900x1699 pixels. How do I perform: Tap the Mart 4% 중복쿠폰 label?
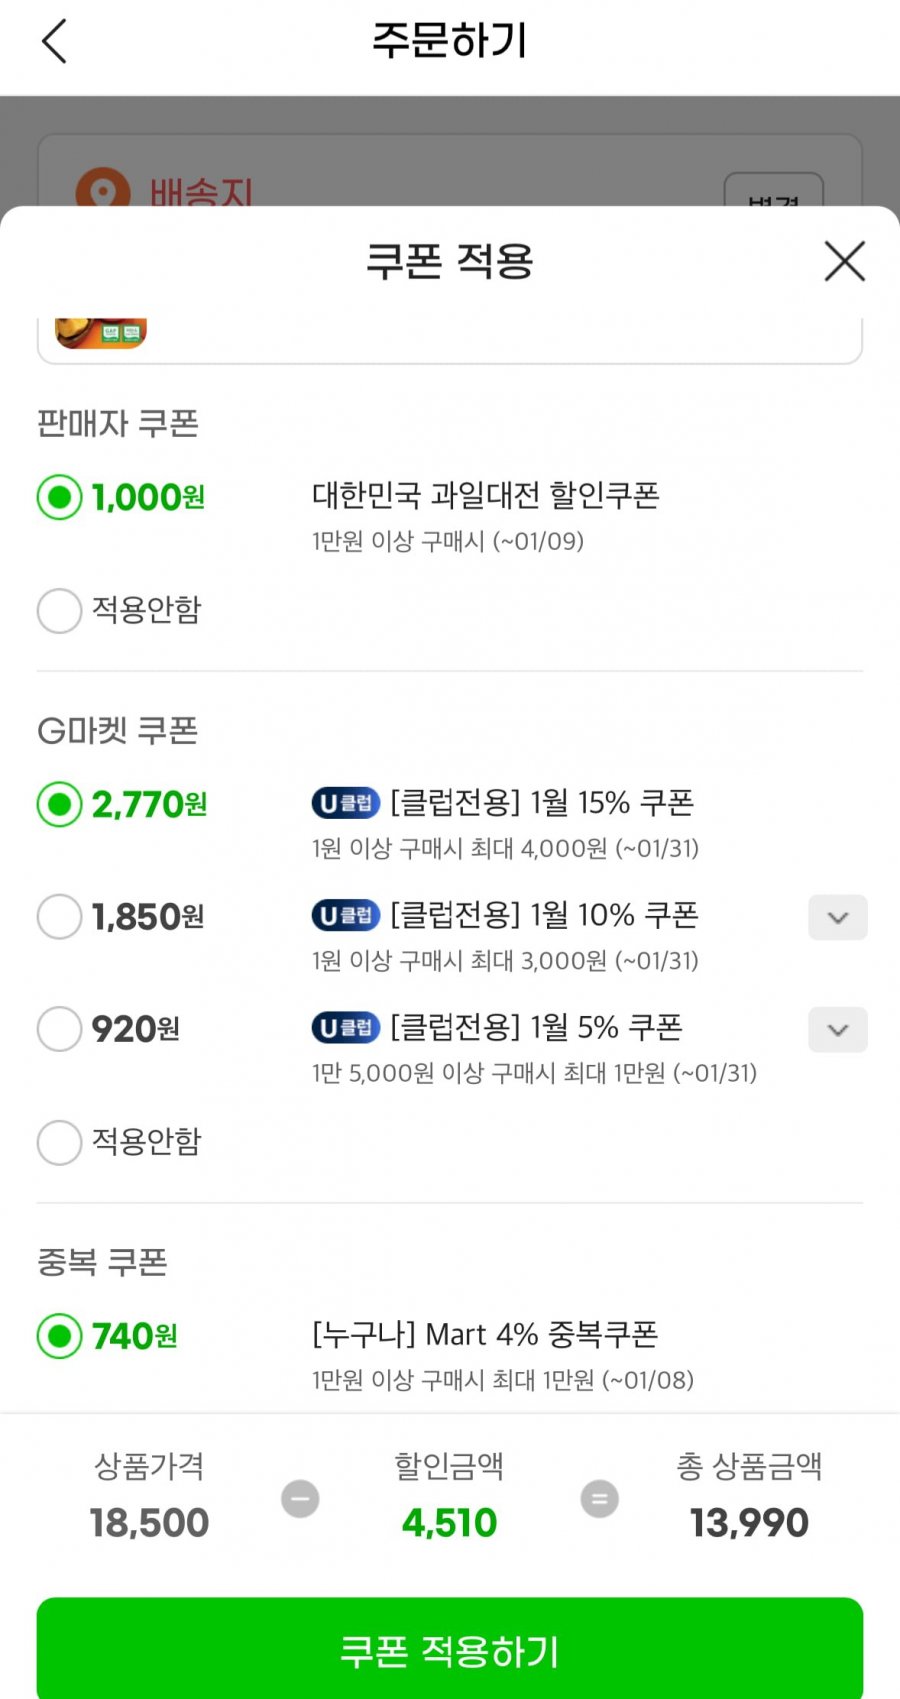[486, 1334]
